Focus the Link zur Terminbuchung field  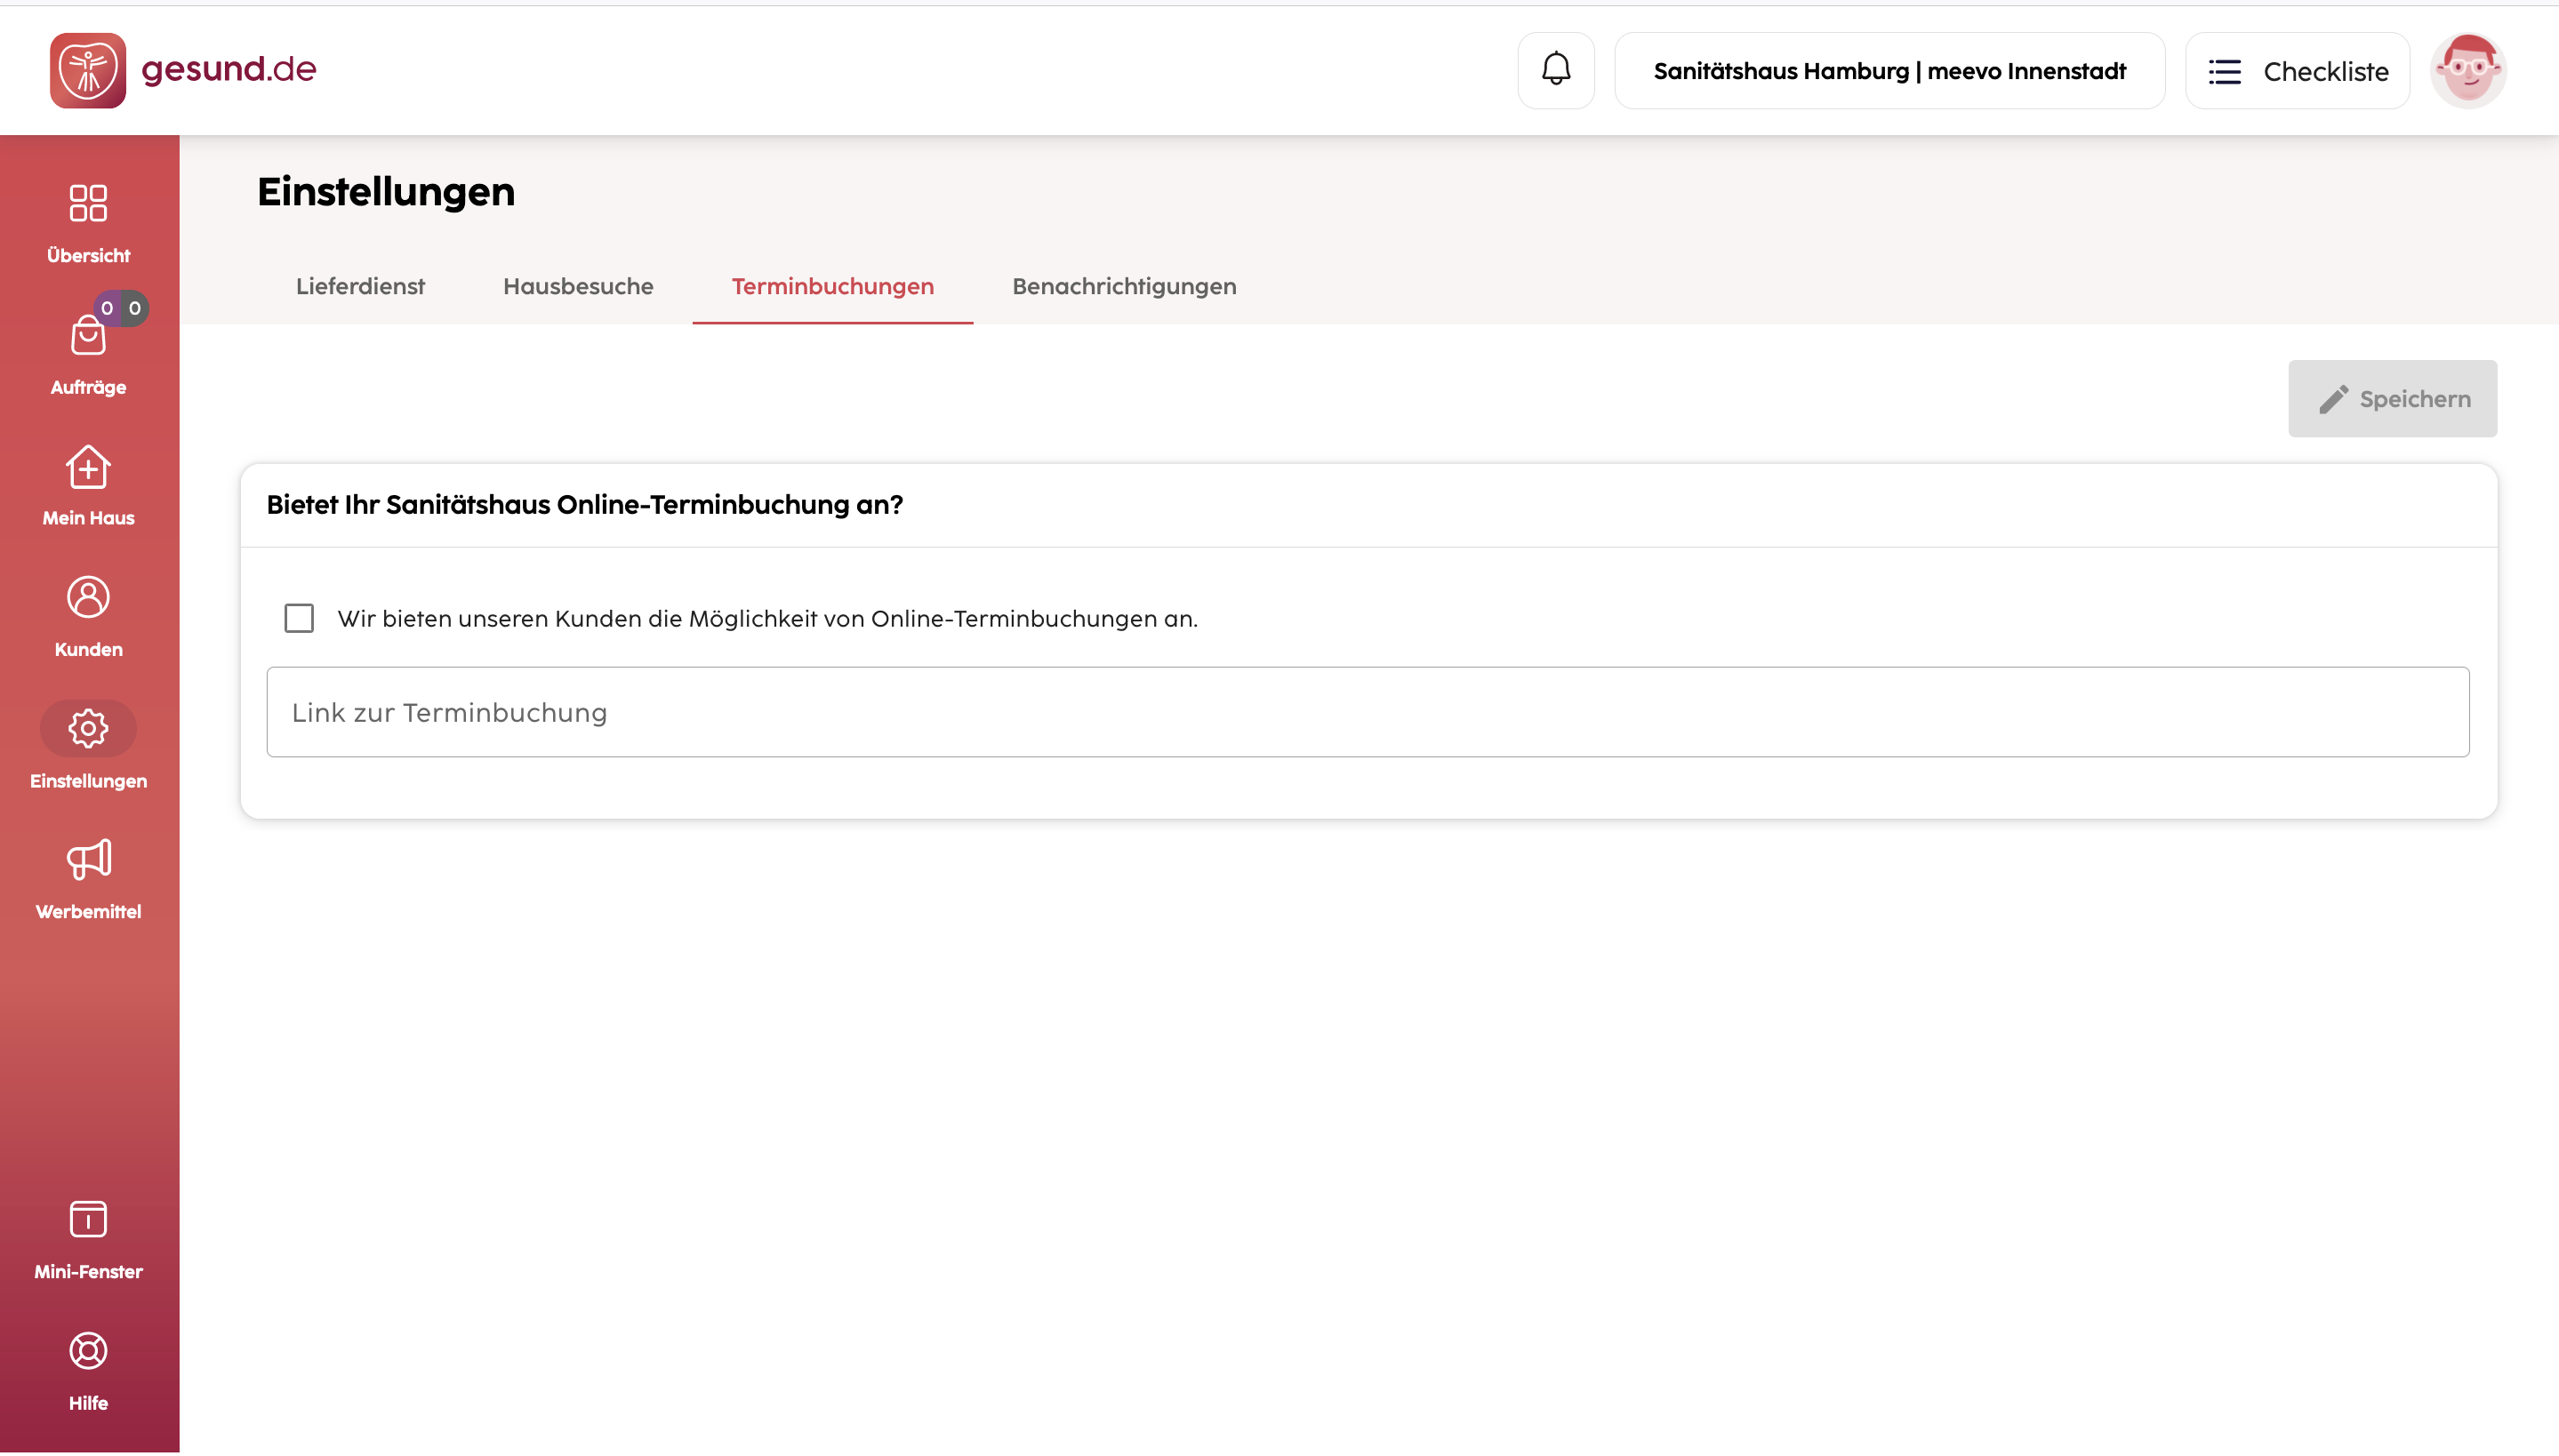point(1367,712)
